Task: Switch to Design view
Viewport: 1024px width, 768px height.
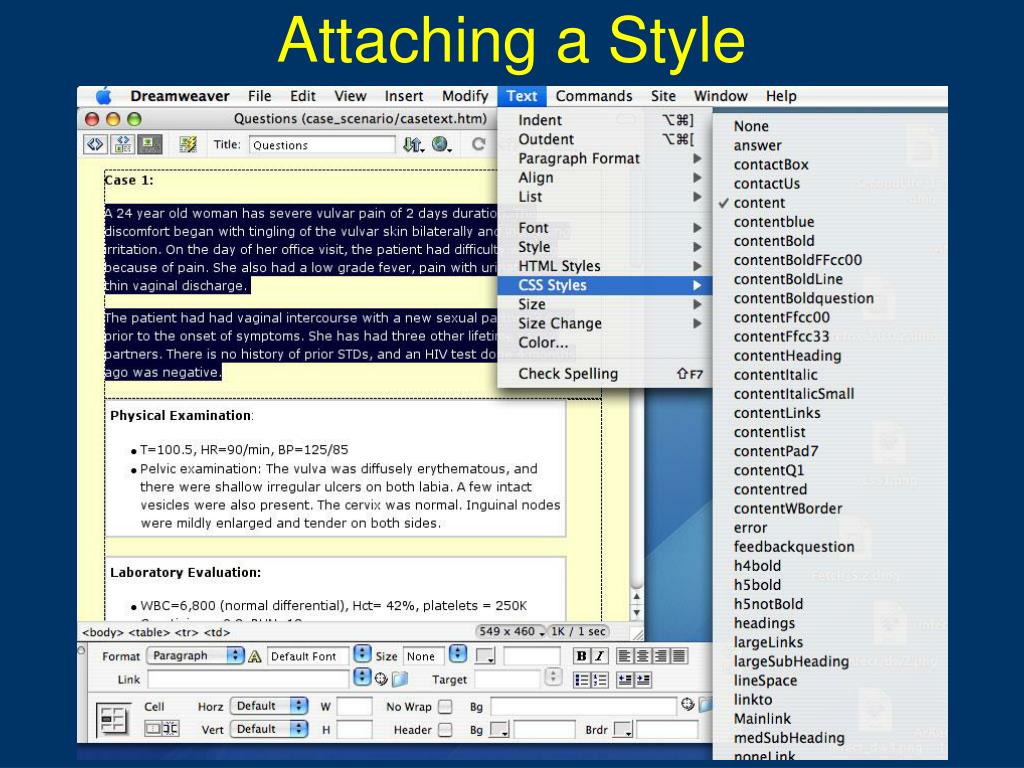Action: tap(149, 144)
